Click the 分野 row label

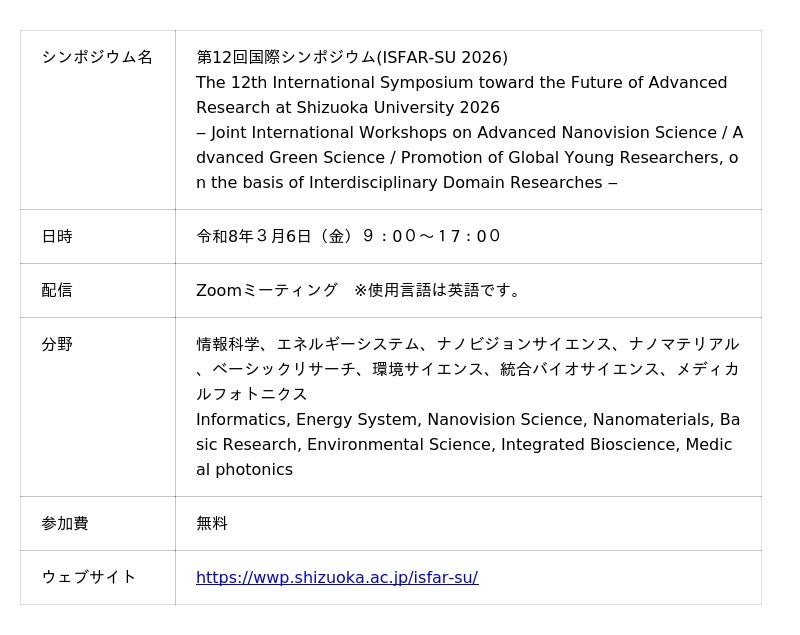[x=57, y=344]
